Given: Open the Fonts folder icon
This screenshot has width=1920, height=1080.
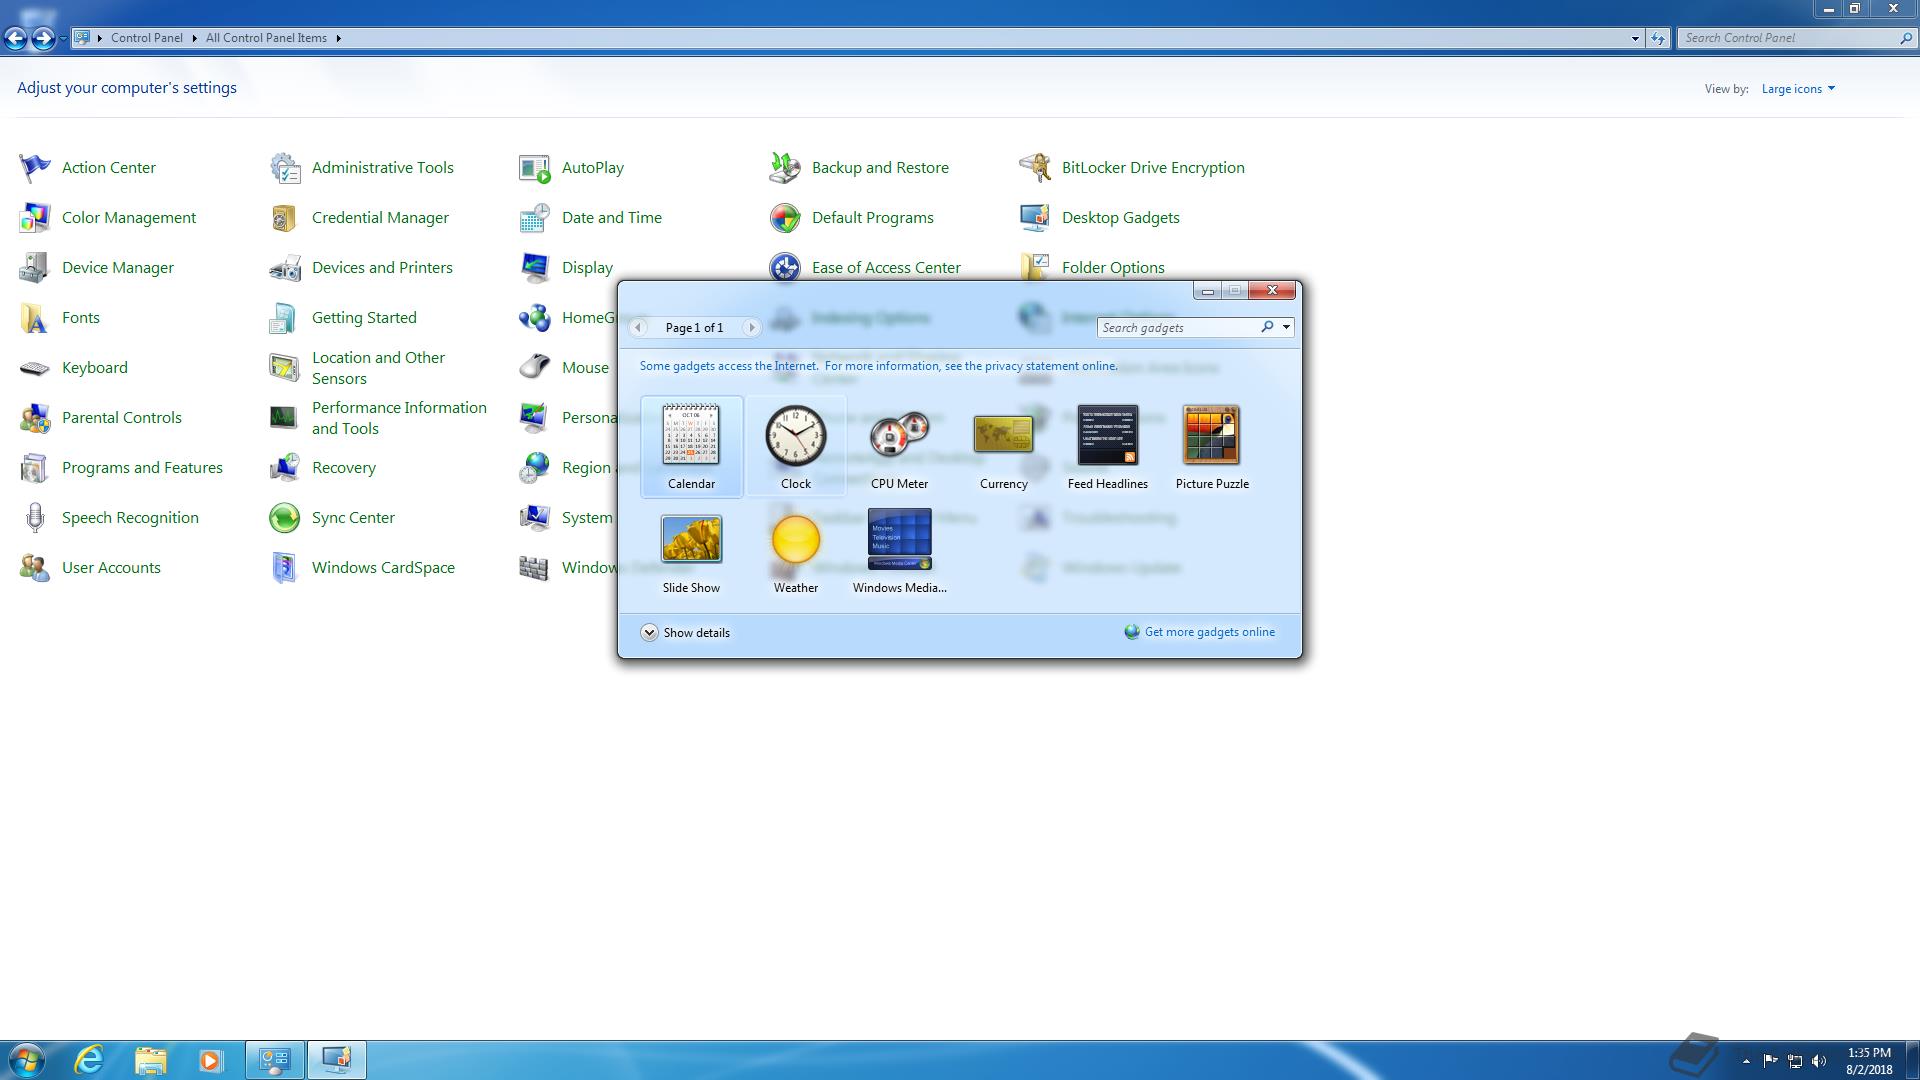Looking at the screenshot, I should coord(35,318).
